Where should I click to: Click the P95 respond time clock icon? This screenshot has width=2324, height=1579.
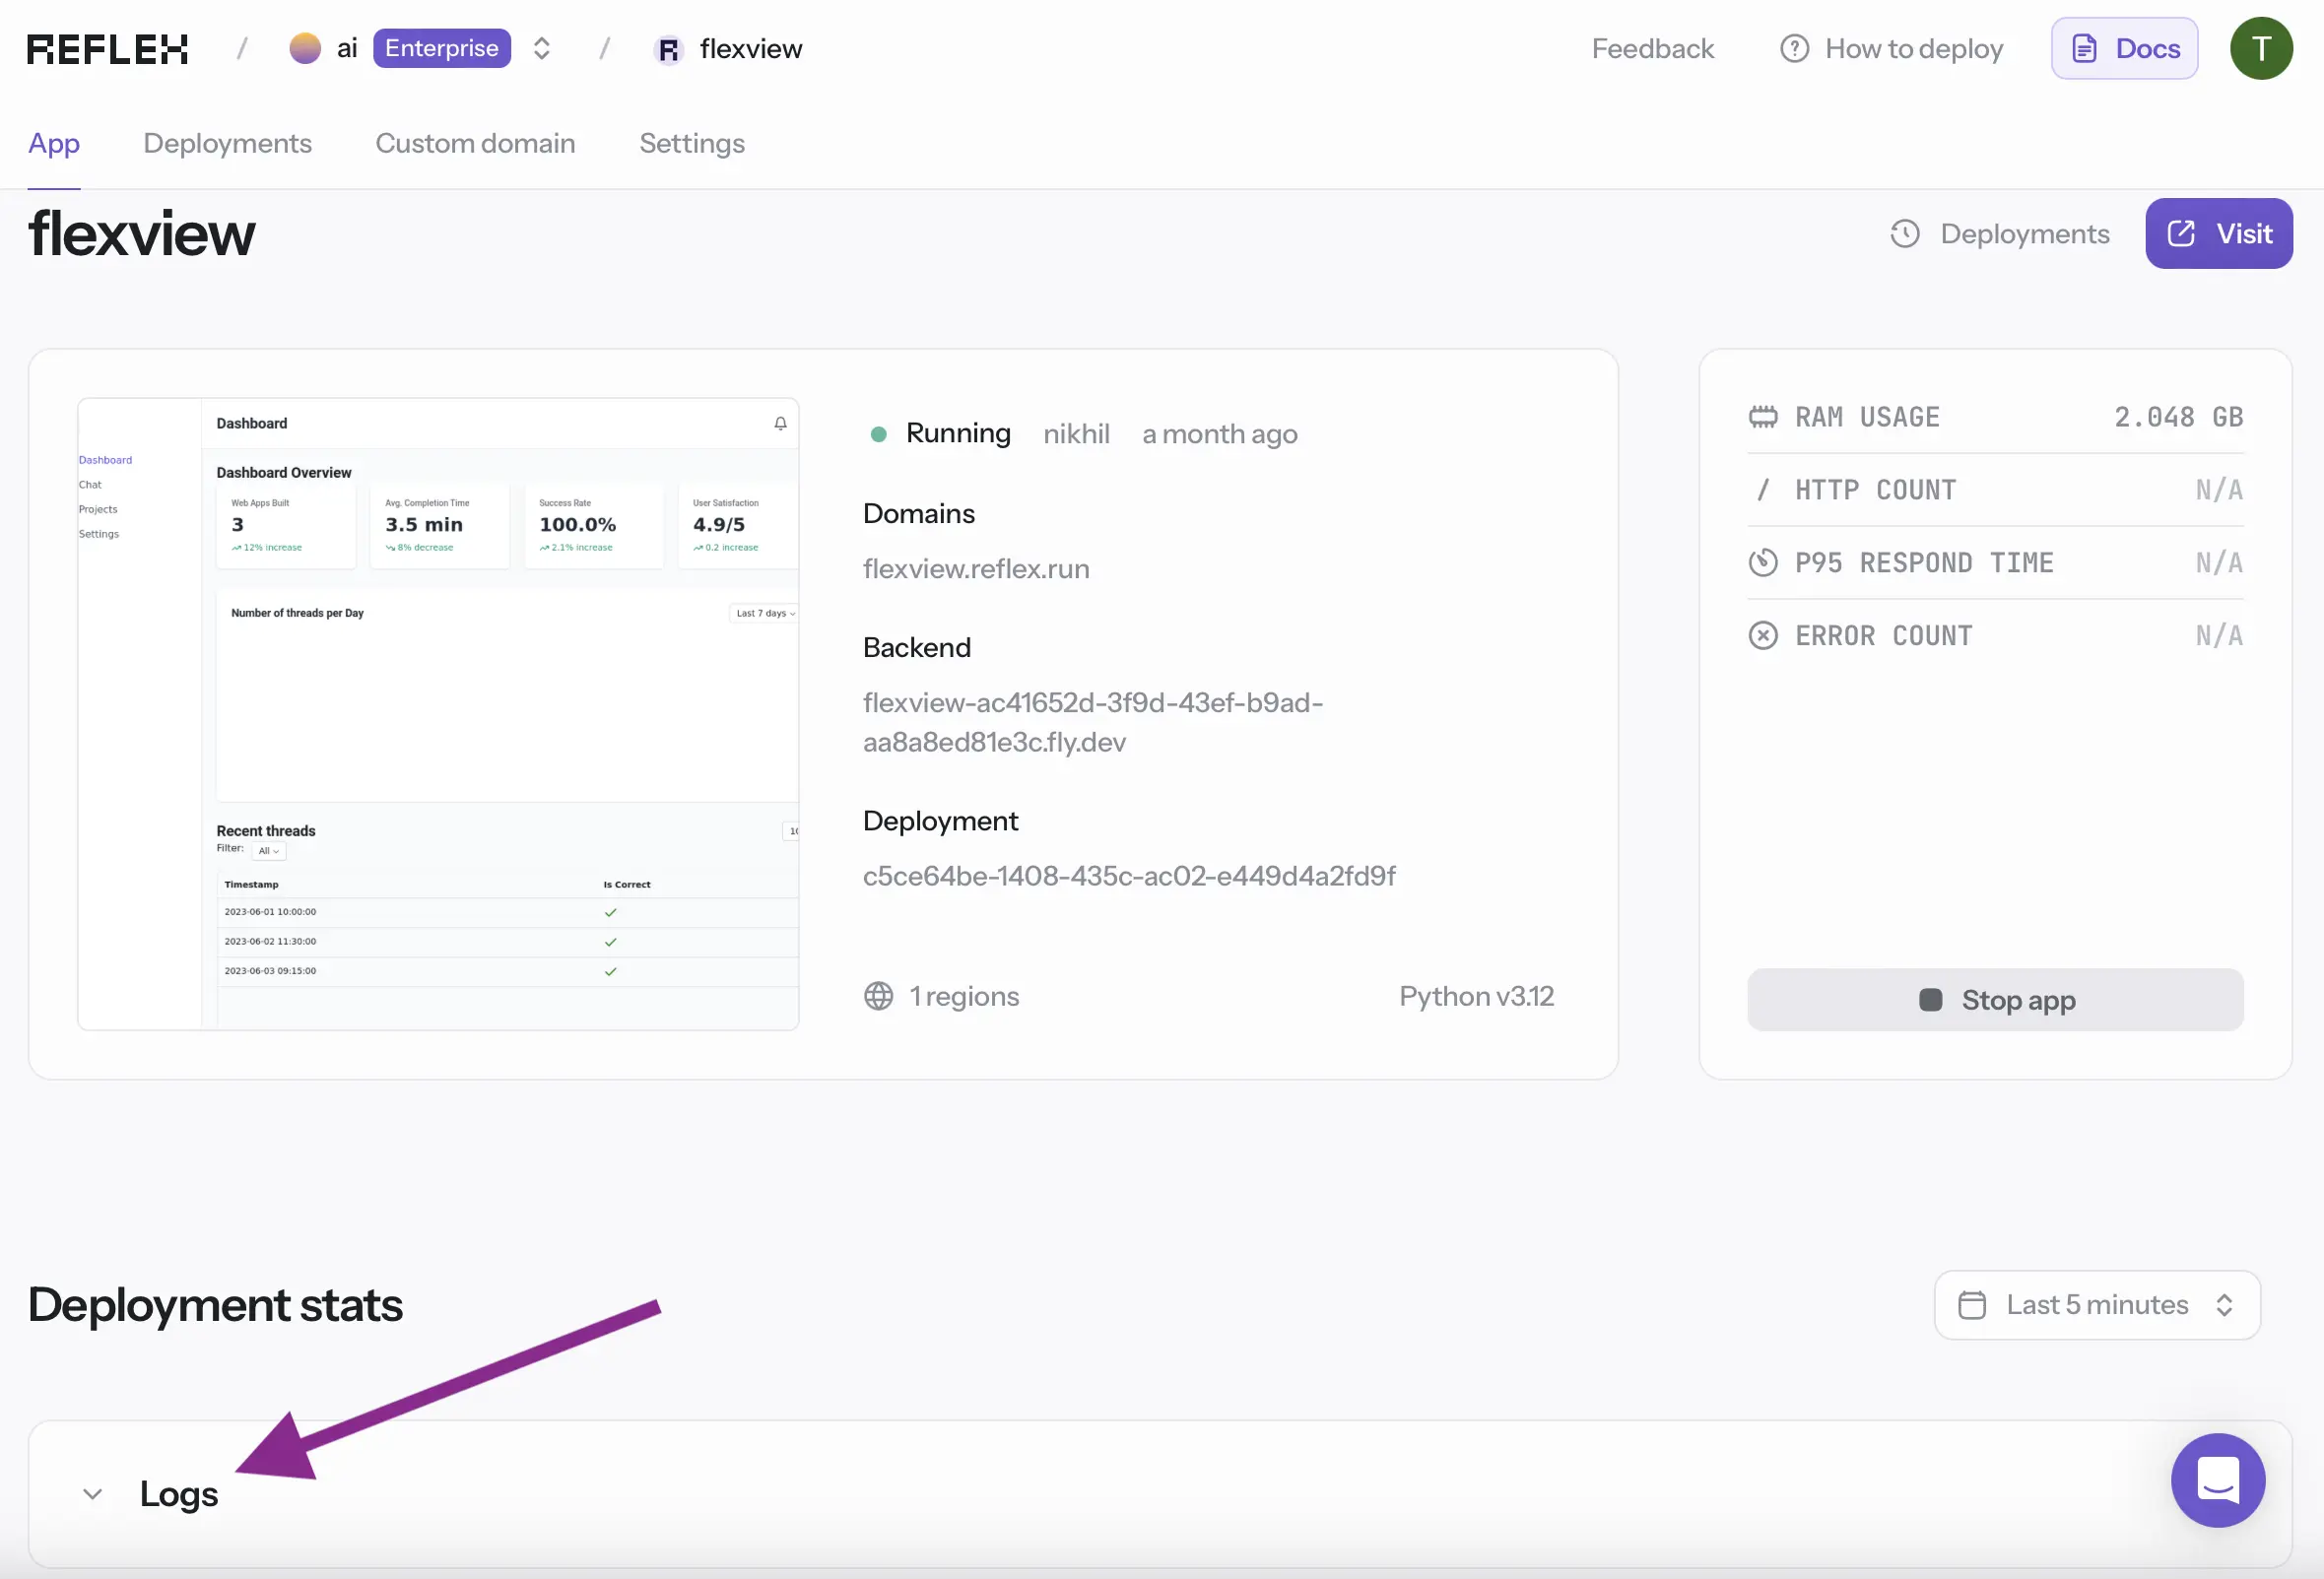[x=1762, y=563]
